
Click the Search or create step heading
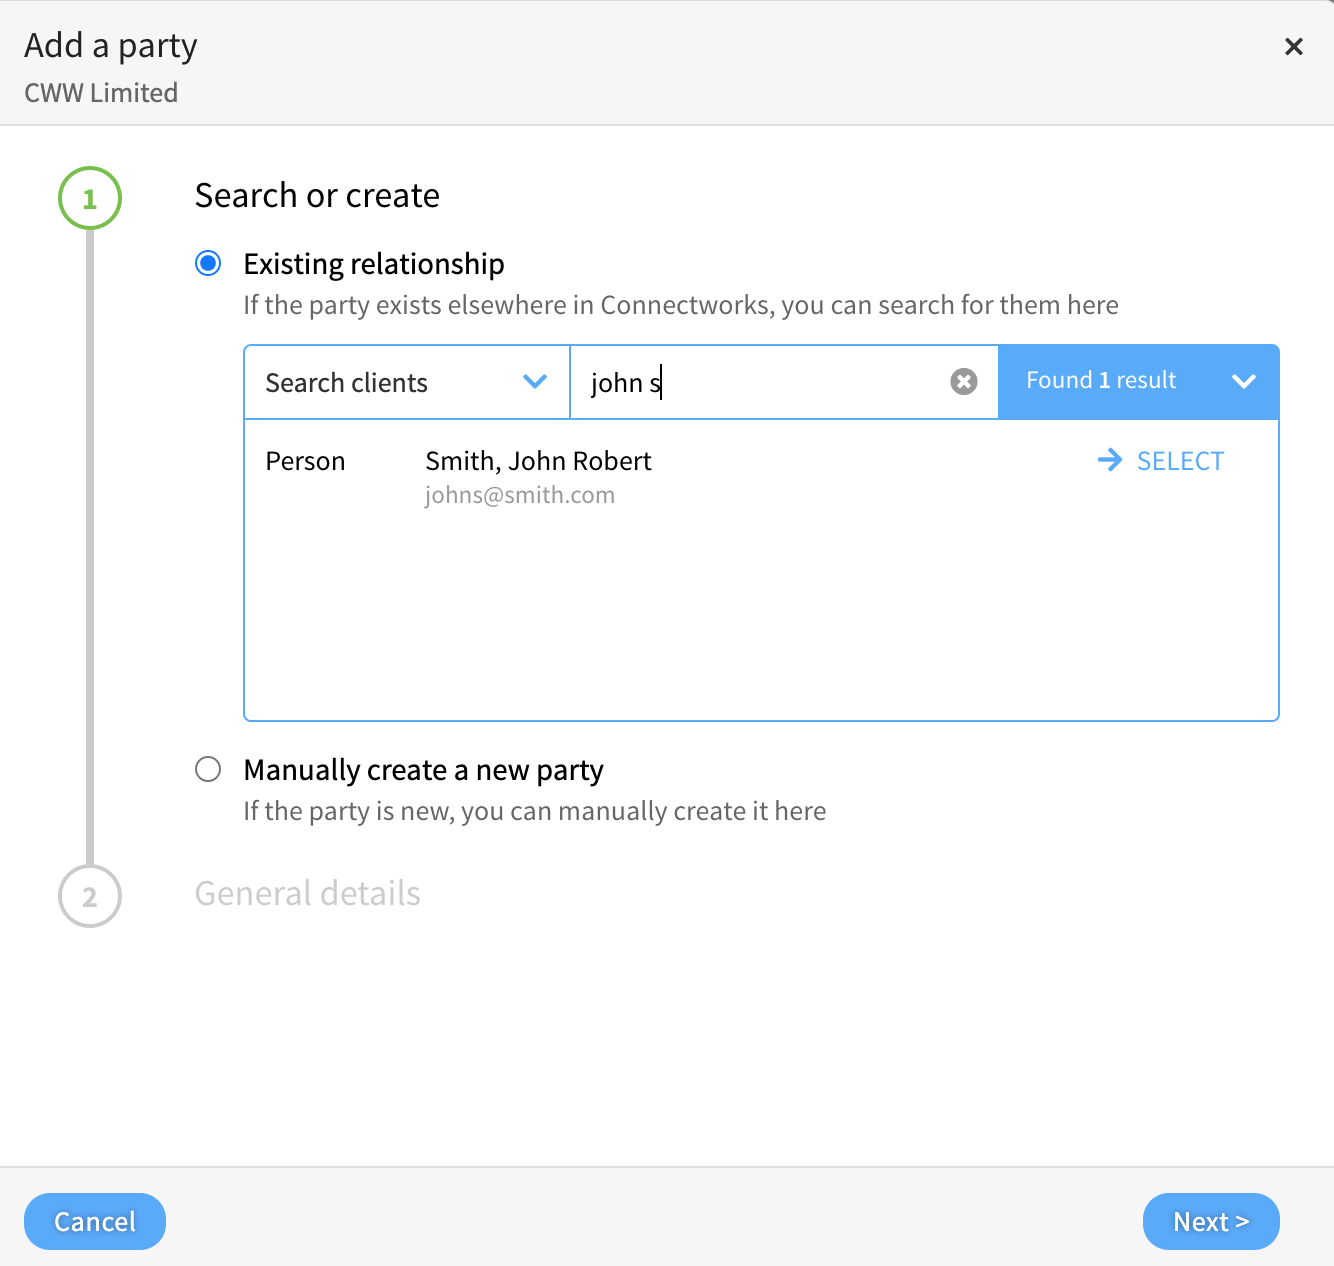pyautogui.click(x=317, y=195)
